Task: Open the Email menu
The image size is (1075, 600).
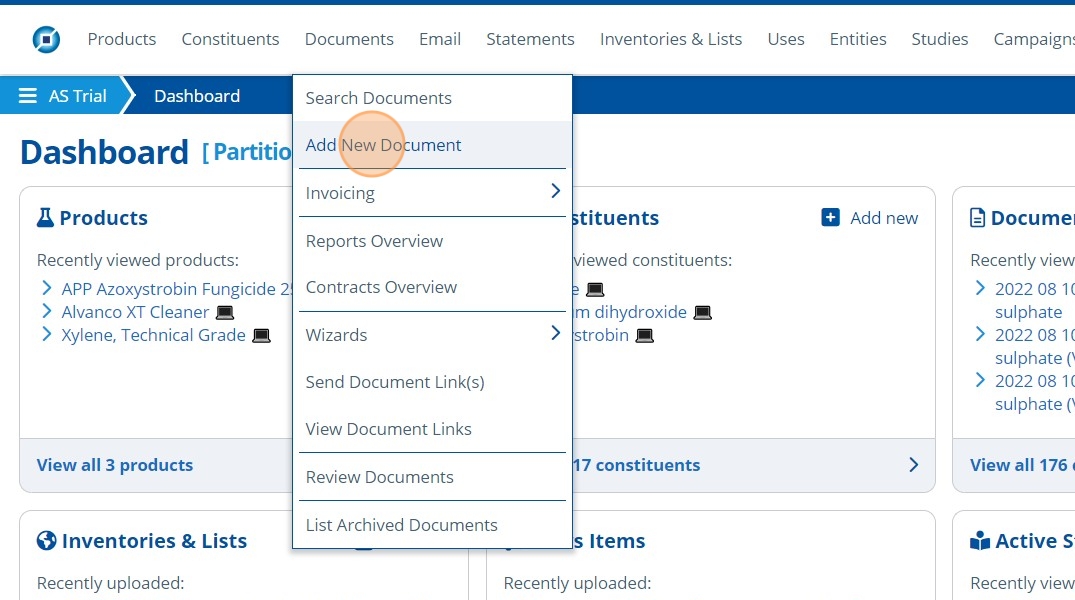Action: [x=439, y=39]
